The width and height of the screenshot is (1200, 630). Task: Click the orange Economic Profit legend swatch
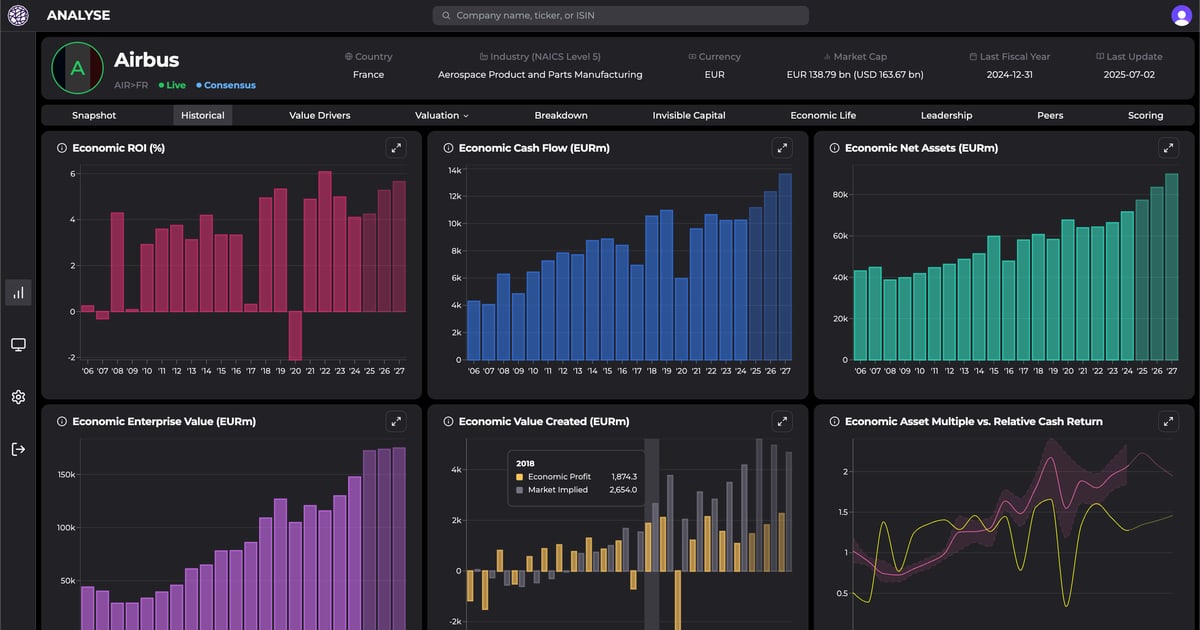pyautogui.click(x=519, y=477)
